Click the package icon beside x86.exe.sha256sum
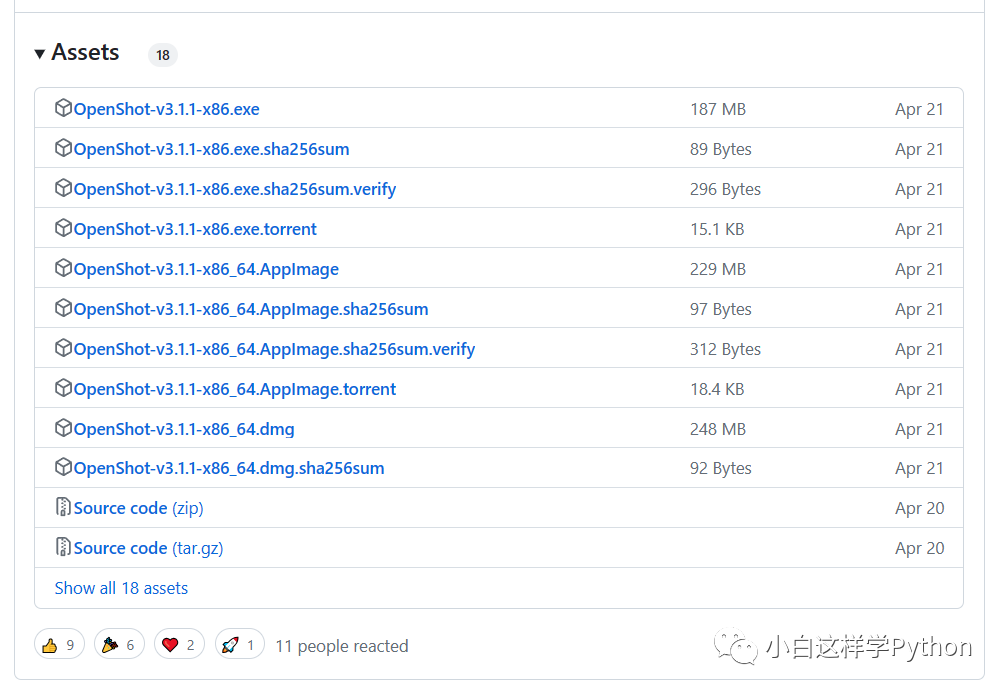 coord(63,147)
